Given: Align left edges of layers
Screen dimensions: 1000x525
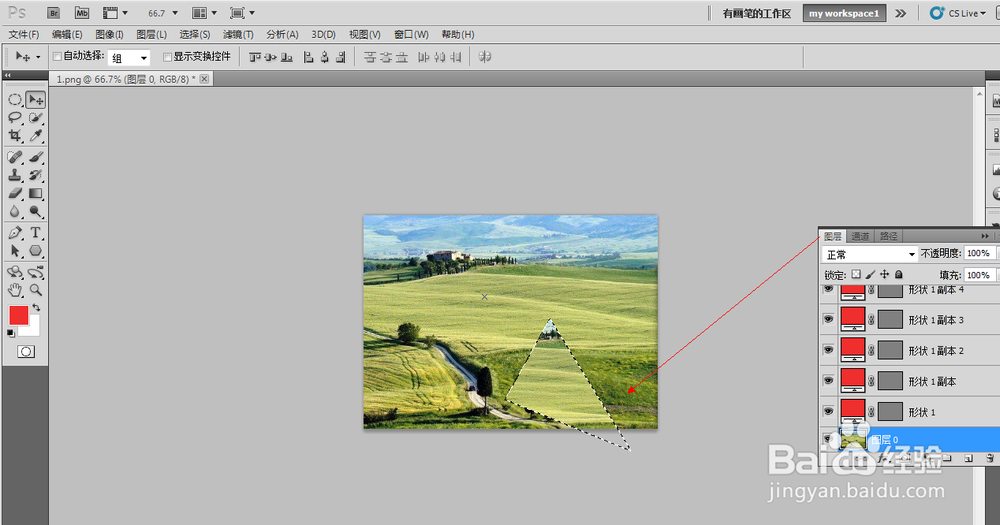Looking at the screenshot, I should point(309,57).
